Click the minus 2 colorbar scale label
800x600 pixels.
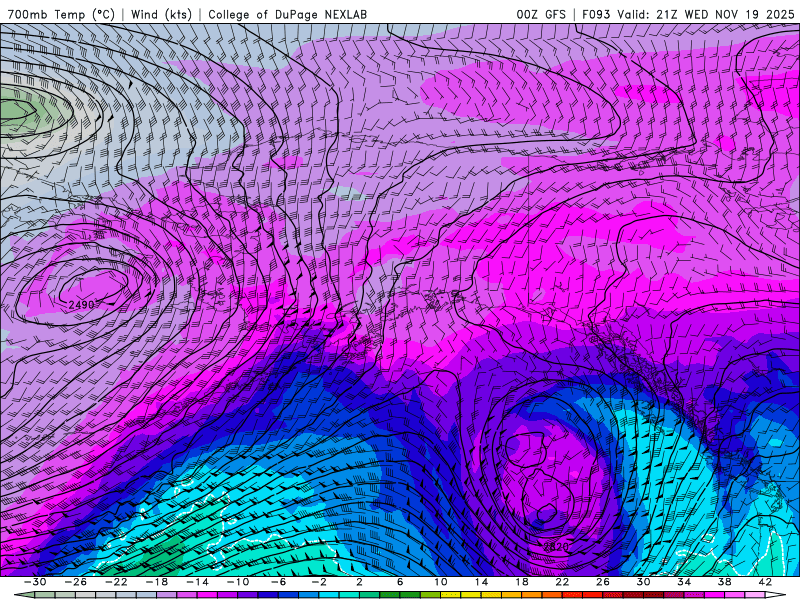click(x=319, y=582)
